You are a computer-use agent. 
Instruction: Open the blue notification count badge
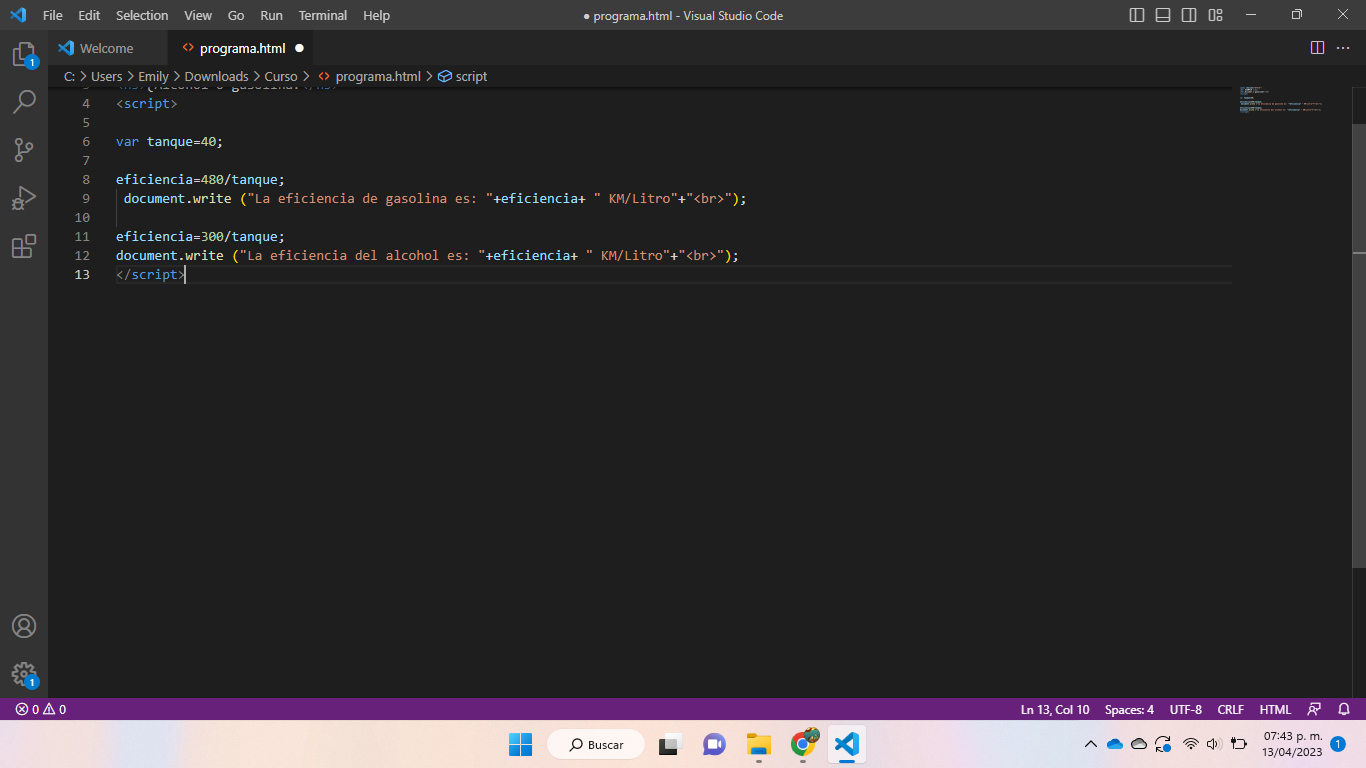pyautogui.click(x=1338, y=744)
